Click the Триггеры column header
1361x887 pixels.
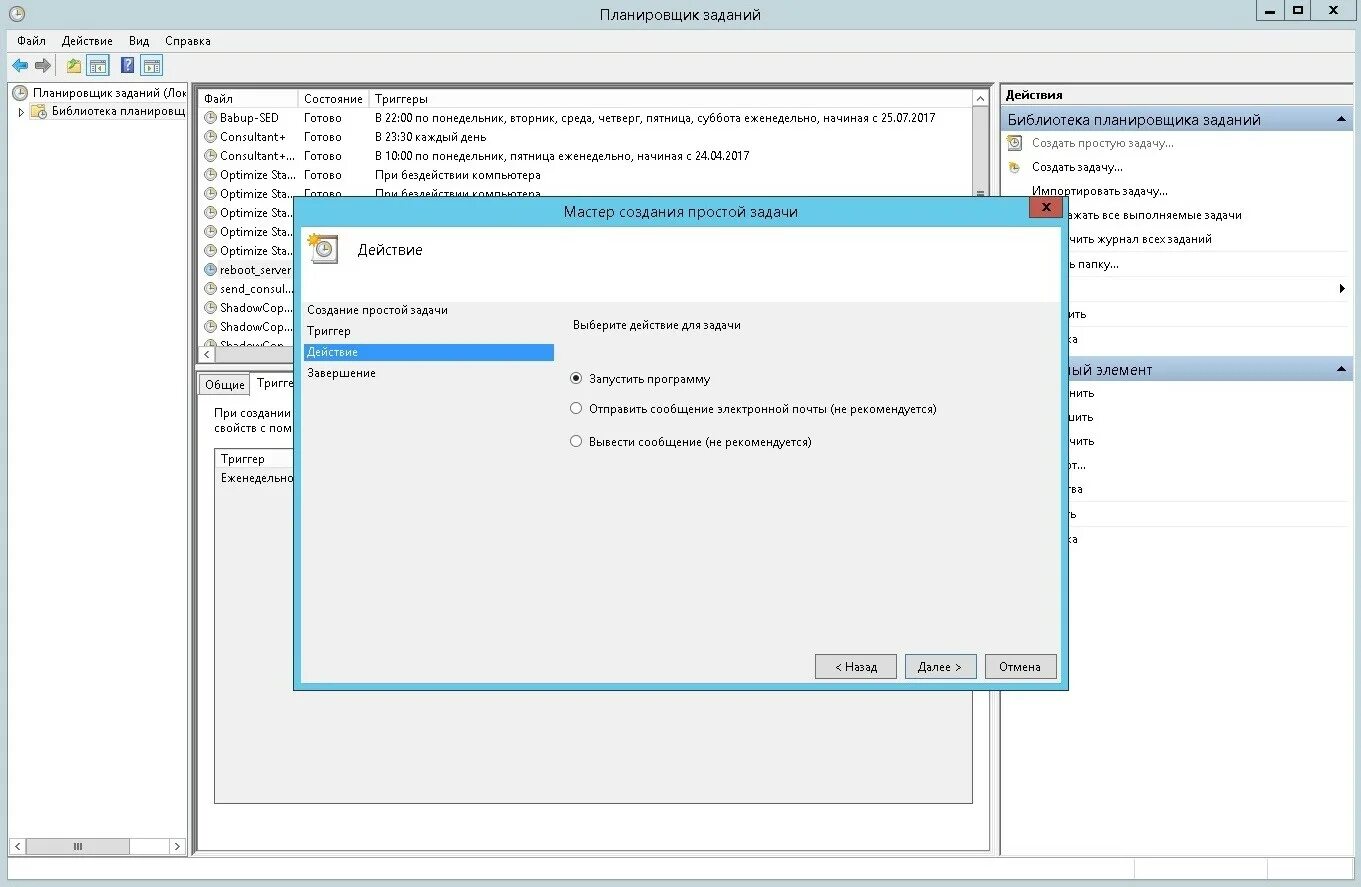pos(670,99)
